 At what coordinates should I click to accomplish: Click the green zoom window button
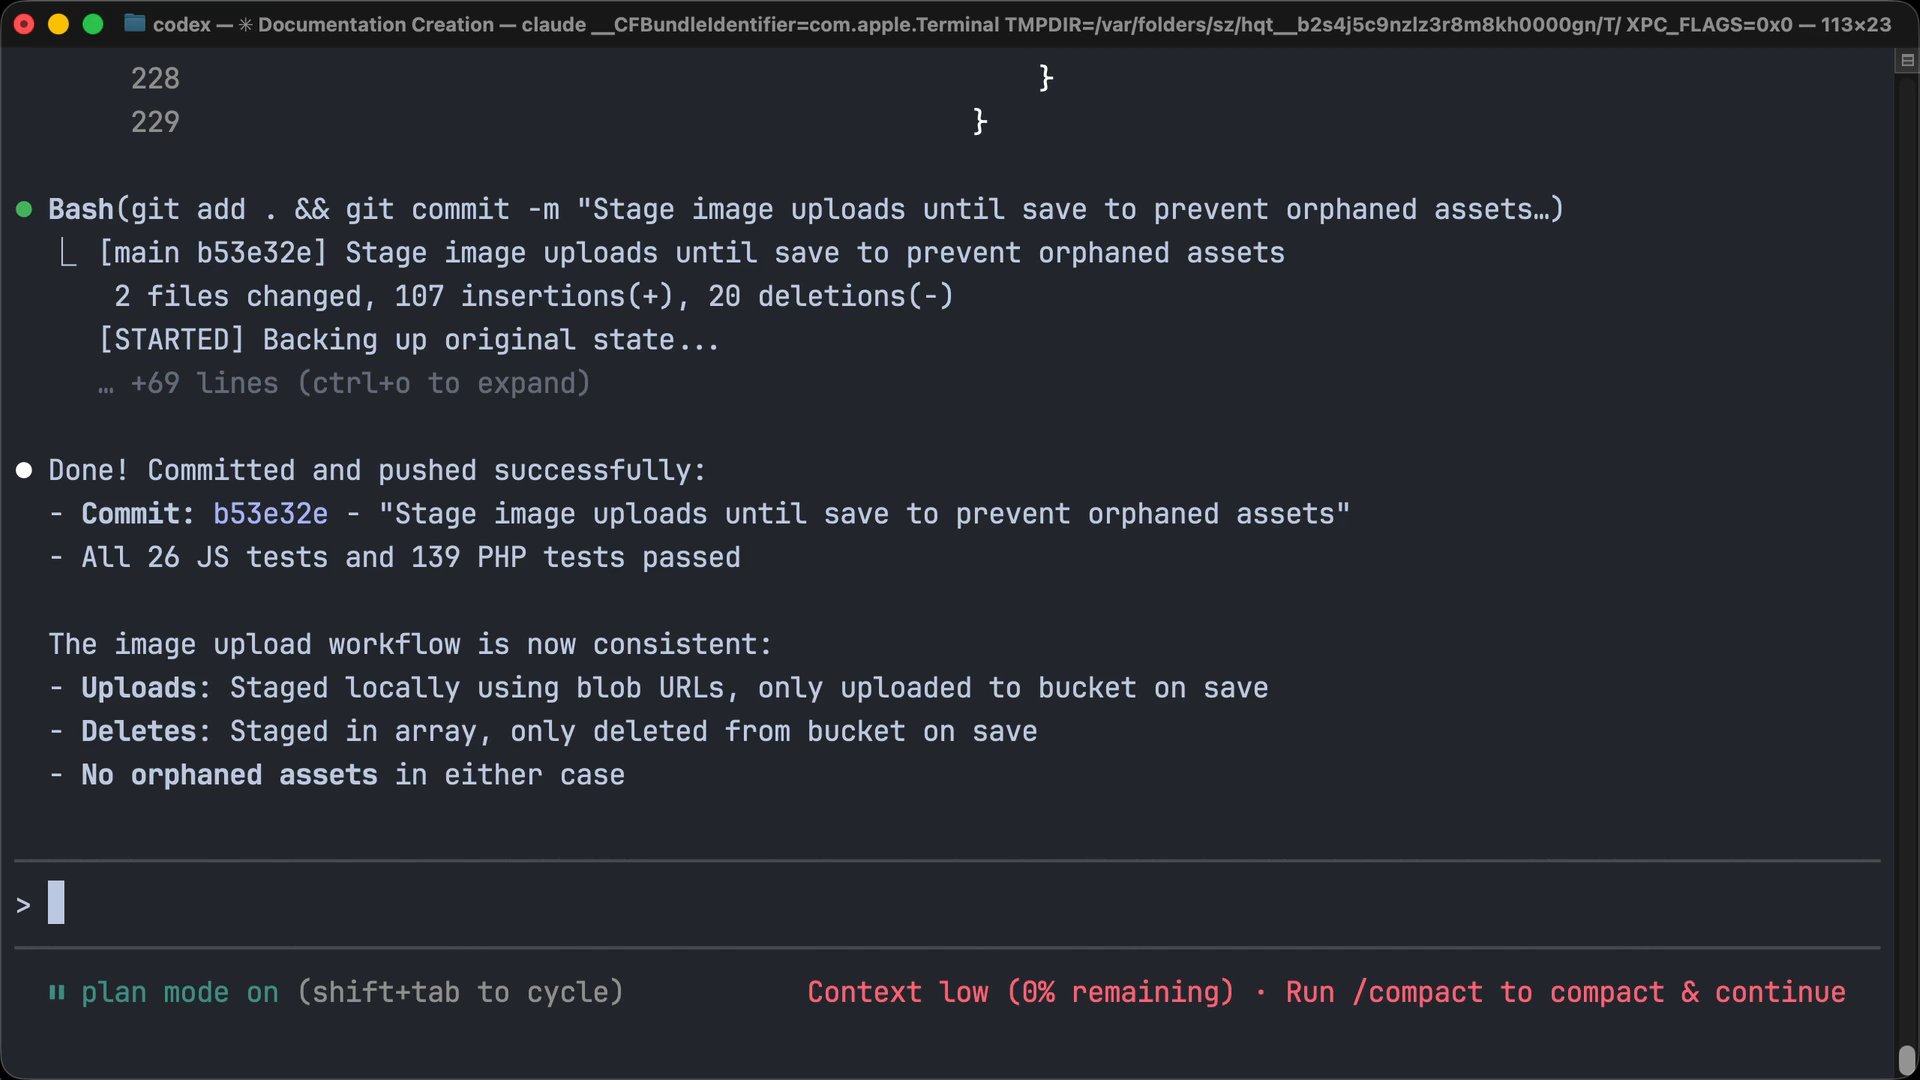click(93, 24)
